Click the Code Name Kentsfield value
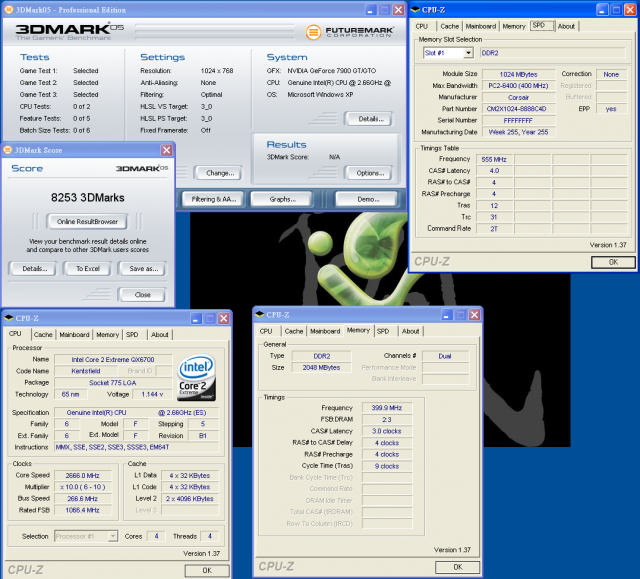This screenshot has width=640, height=579. coord(86,371)
